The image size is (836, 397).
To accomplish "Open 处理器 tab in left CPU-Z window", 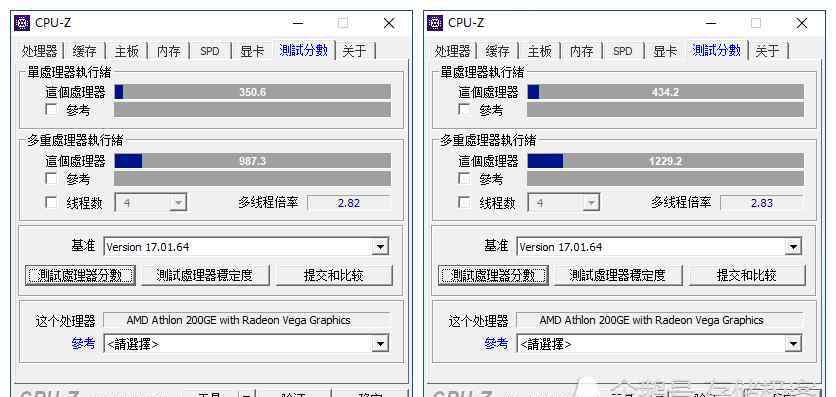I will [x=39, y=51].
